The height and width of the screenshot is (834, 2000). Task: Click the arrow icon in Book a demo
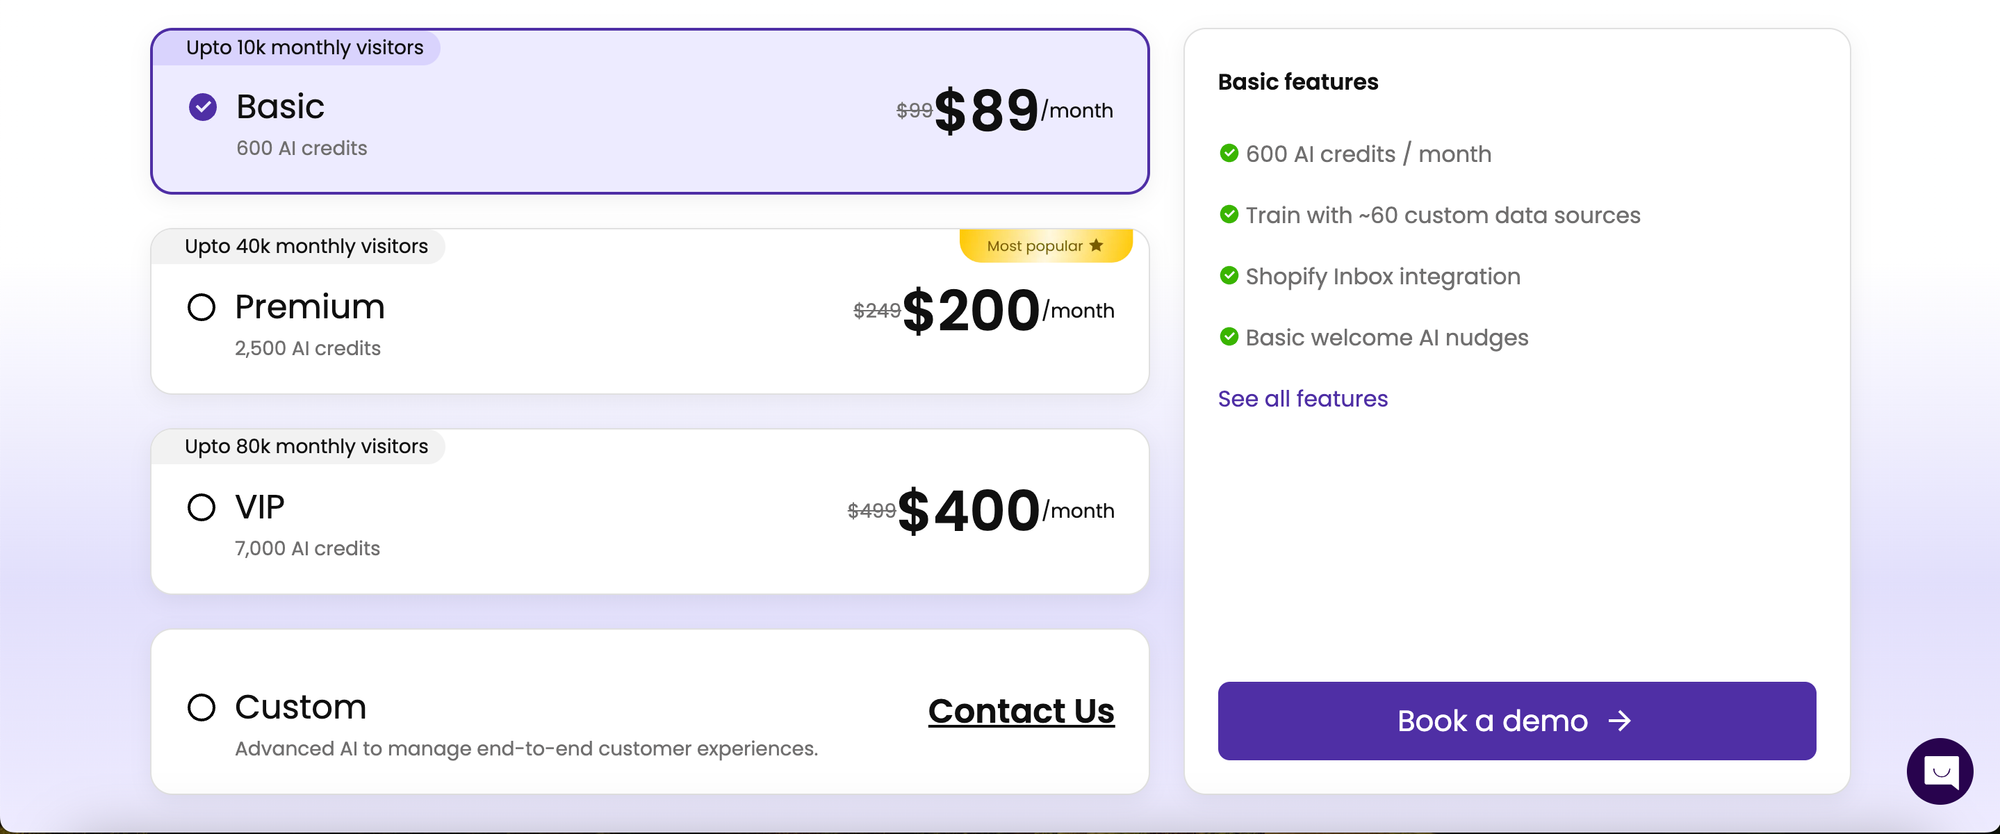point(1618,721)
